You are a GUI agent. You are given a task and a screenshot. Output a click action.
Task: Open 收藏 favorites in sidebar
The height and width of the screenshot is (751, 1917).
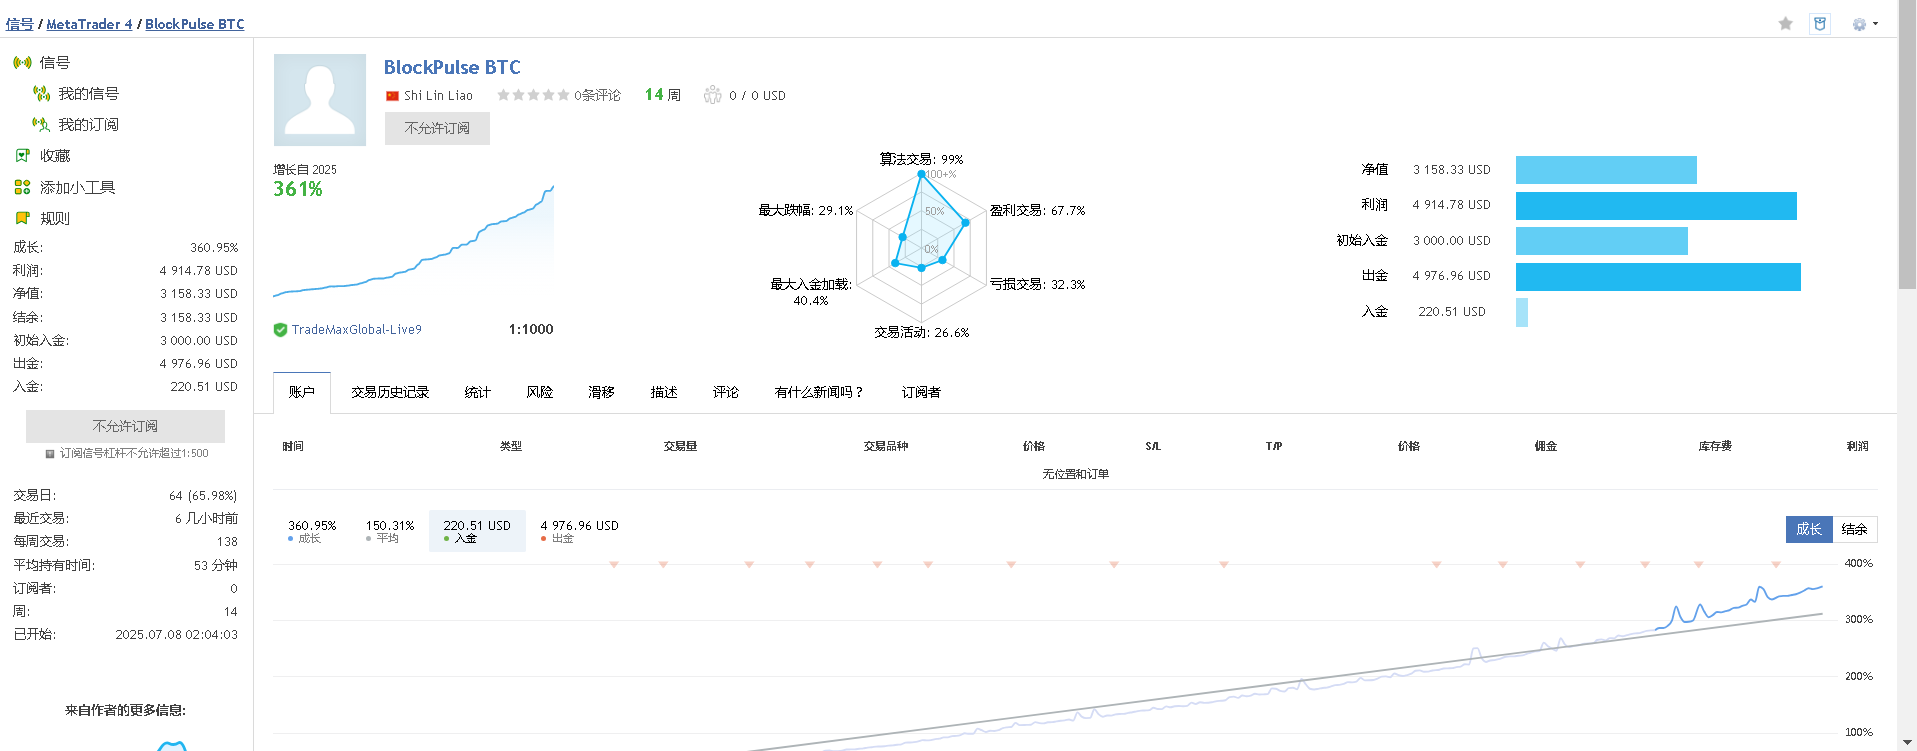tap(55, 155)
